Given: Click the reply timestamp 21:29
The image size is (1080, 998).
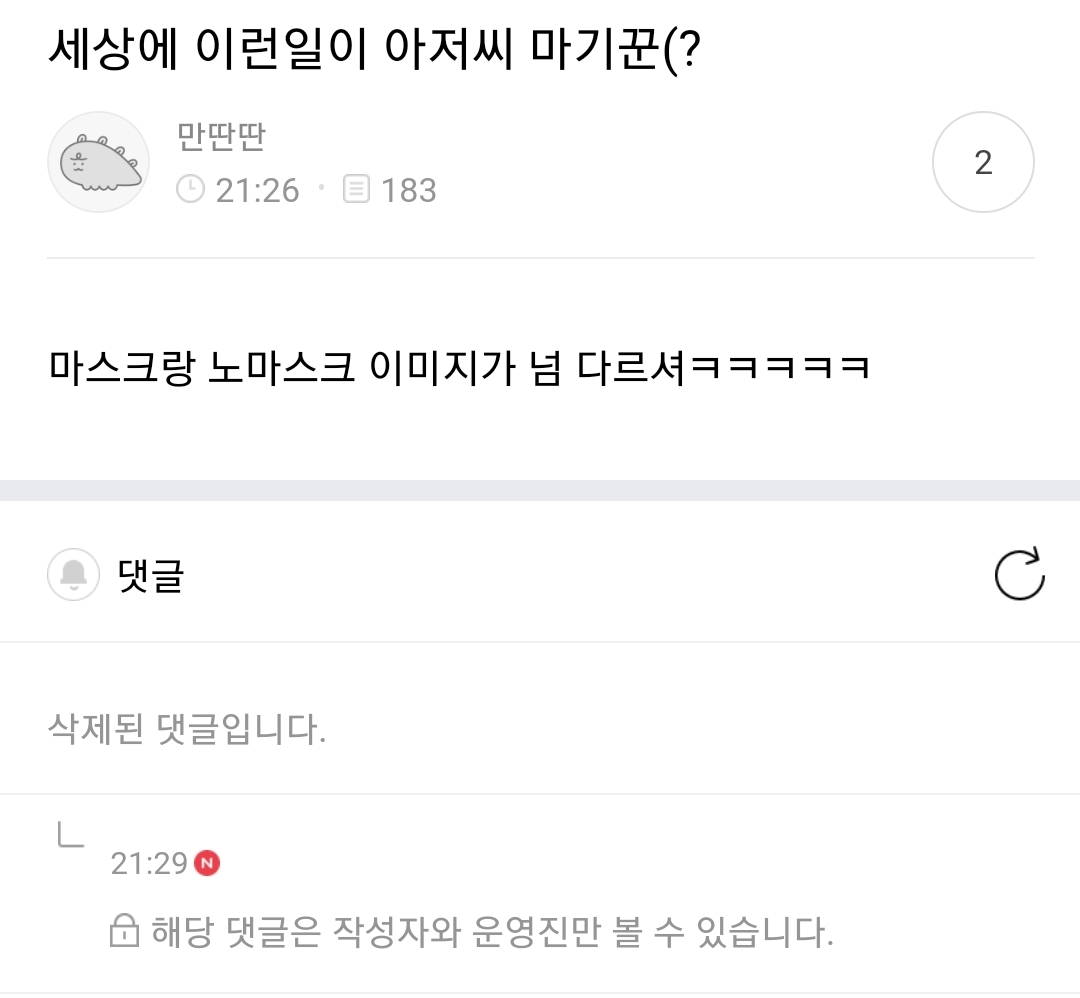Looking at the screenshot, I should [x=149, y=863].
